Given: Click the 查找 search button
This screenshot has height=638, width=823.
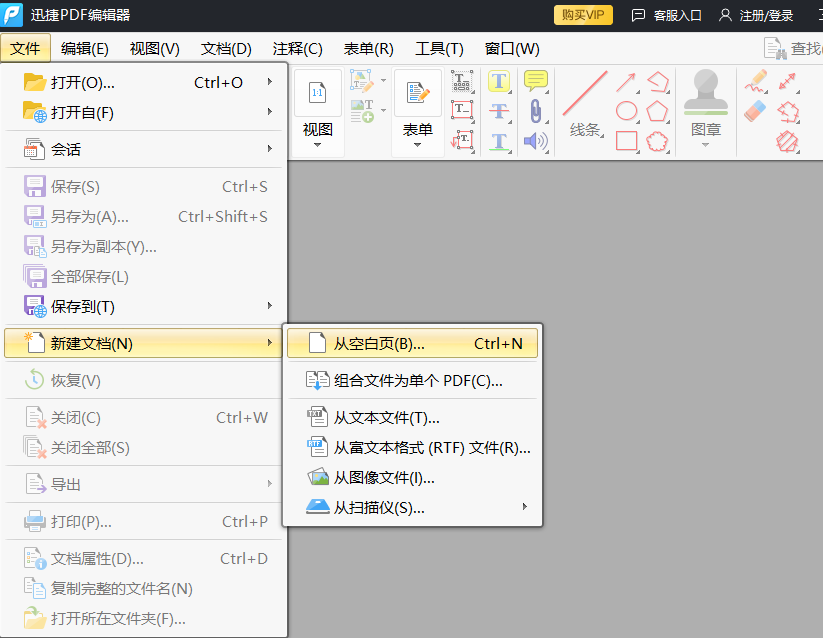Looking at the screenshot, I should pos(793,49).
